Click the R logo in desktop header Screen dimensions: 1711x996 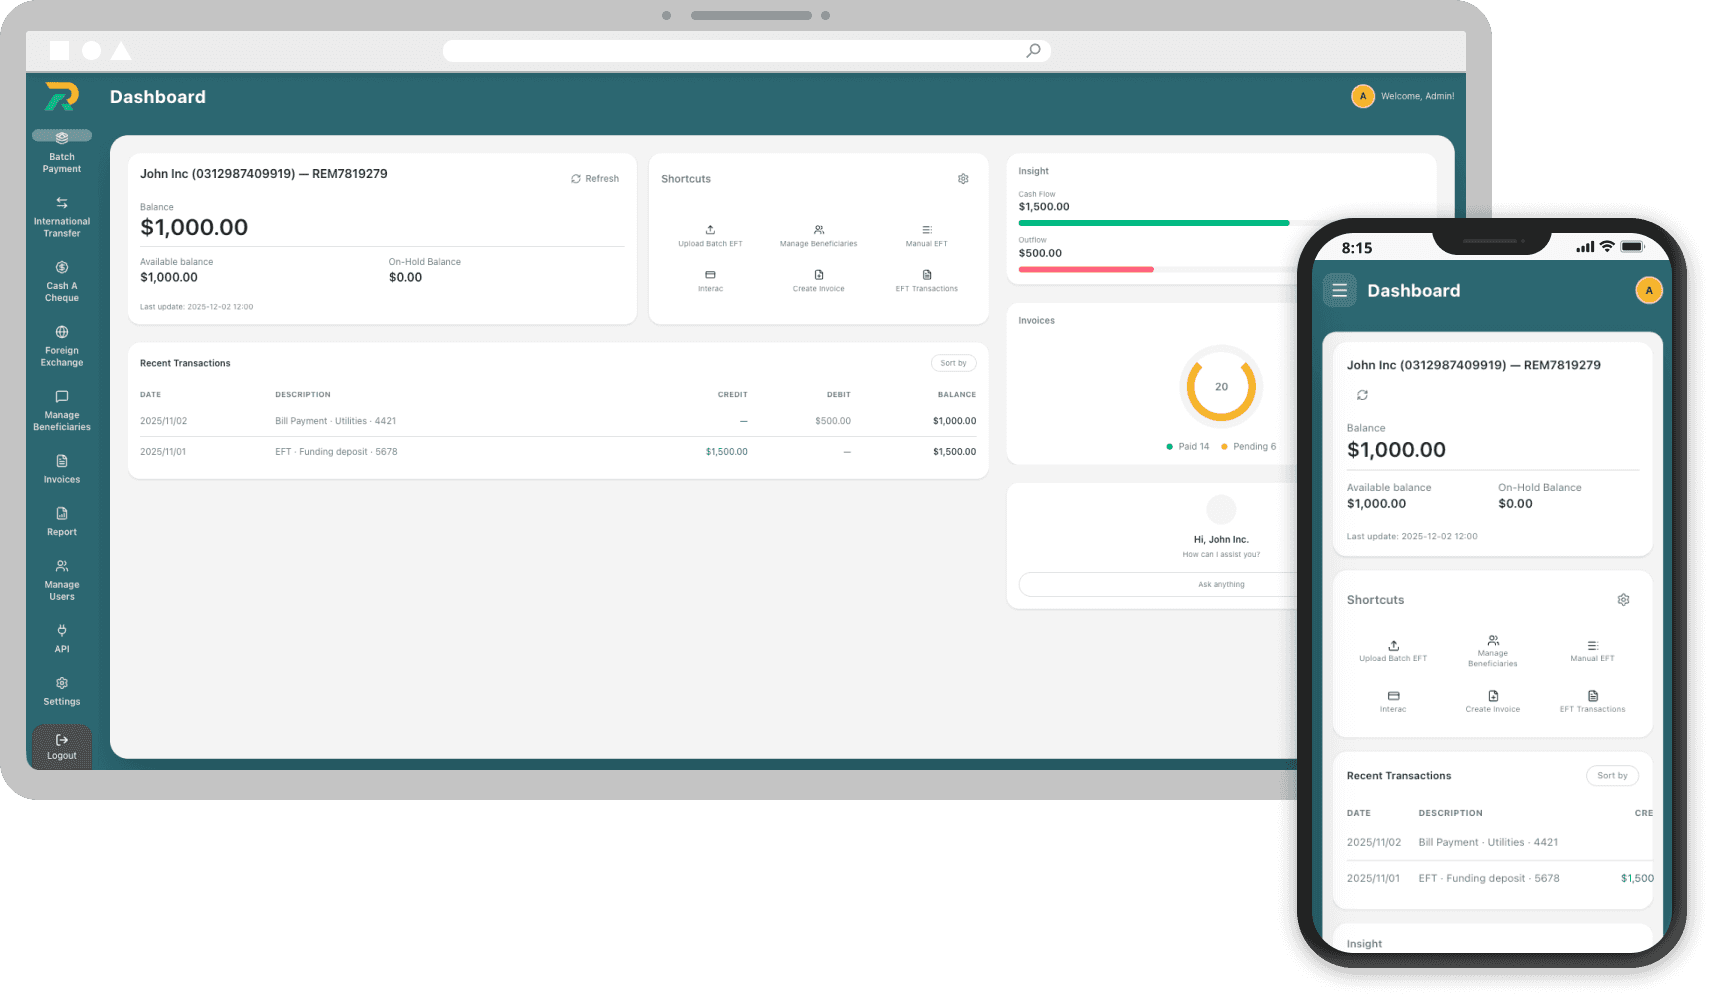(62, 96)
